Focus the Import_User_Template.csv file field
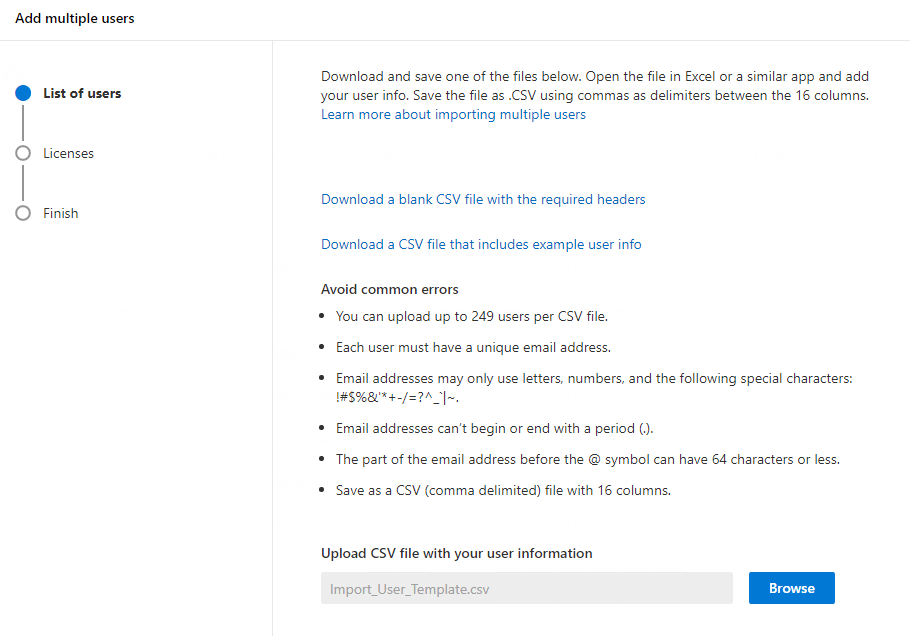Image resolution: width=910 pixels, height=636 pixels. click(x=526, y=588)
